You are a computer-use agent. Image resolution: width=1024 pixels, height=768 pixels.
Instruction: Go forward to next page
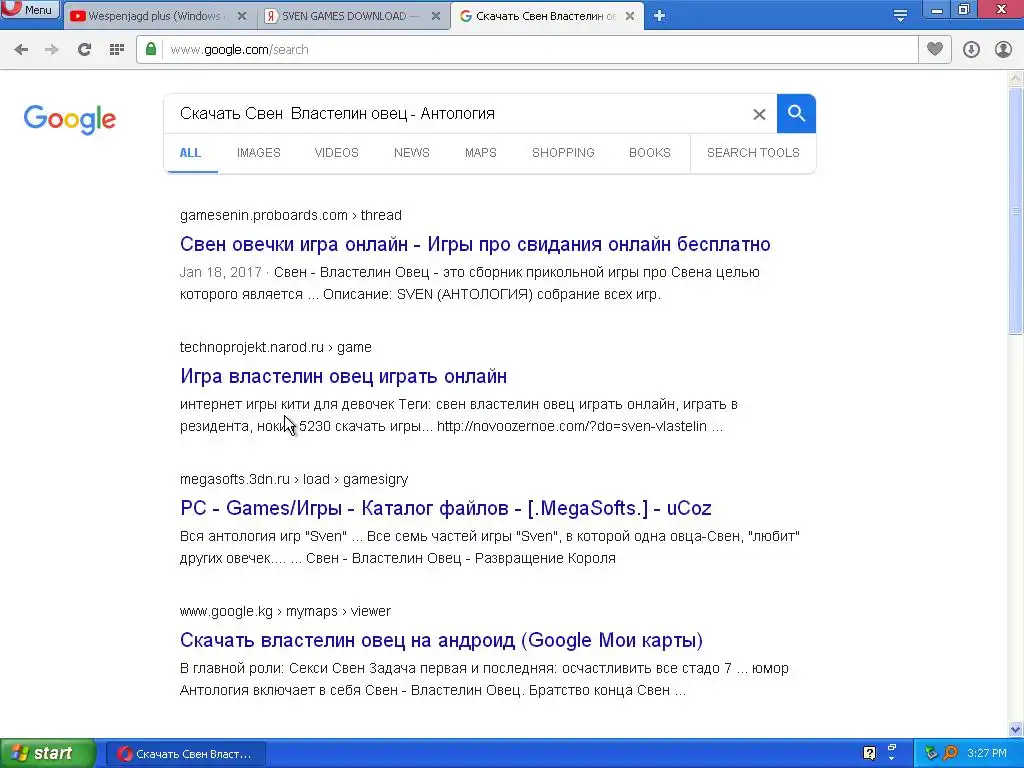[52, 50]
